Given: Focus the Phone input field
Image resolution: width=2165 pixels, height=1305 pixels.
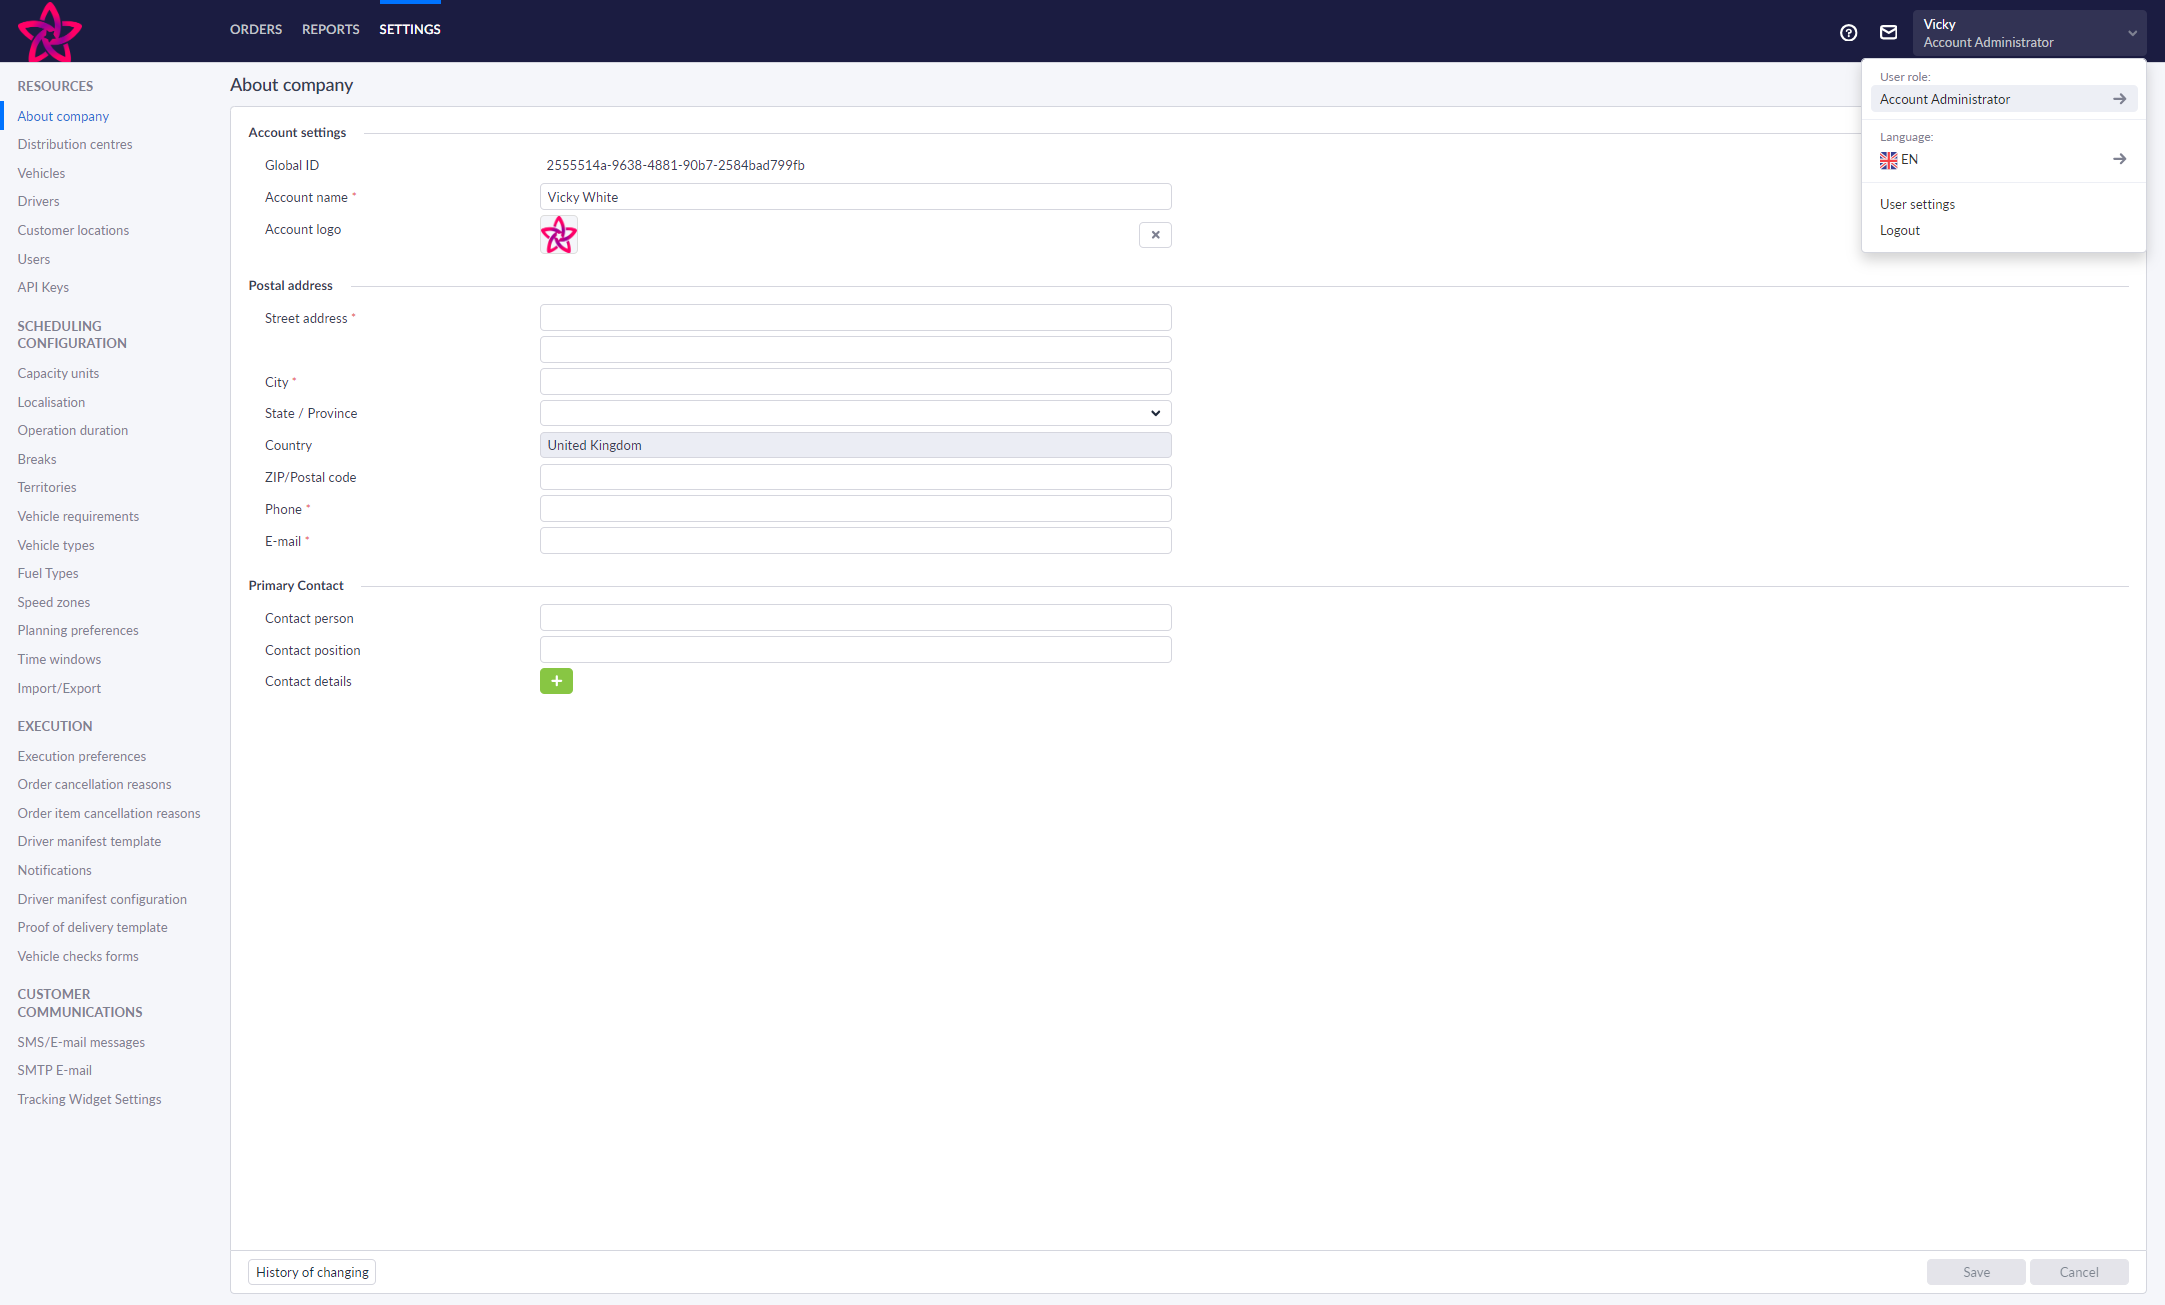Looking at the screenshot, I should [855, 509].
